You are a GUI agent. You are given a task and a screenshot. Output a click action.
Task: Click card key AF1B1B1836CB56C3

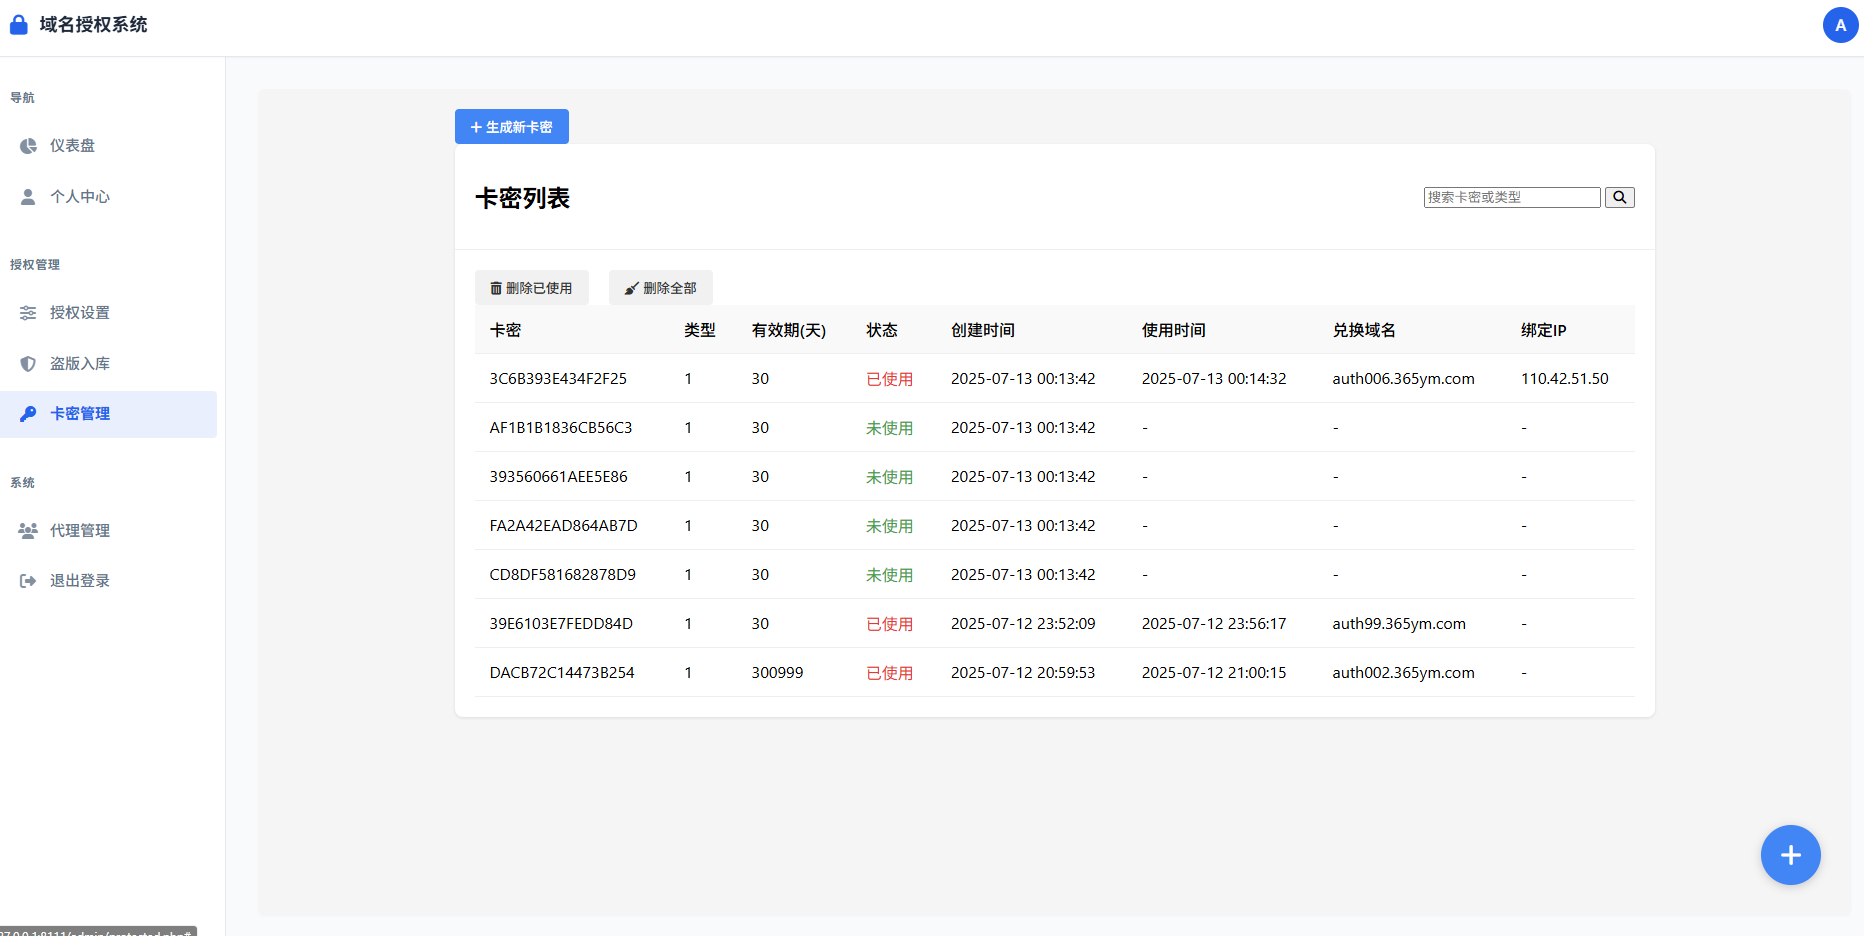click(560, 428)
